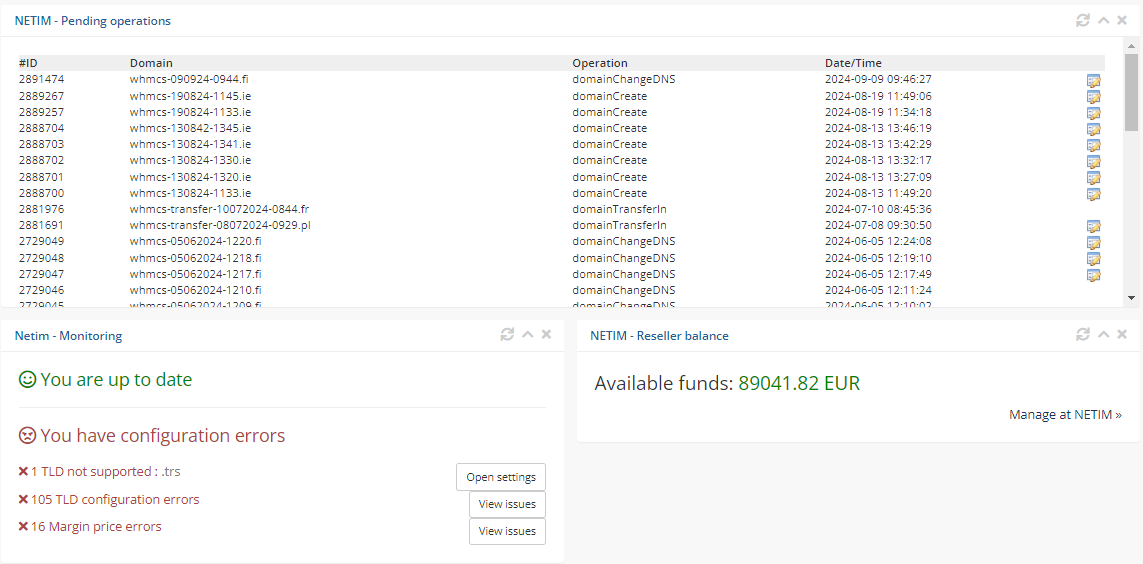Click Open settings for unsupported TLD
This screenshot has width=1143, height=564.
coord(501,477)
